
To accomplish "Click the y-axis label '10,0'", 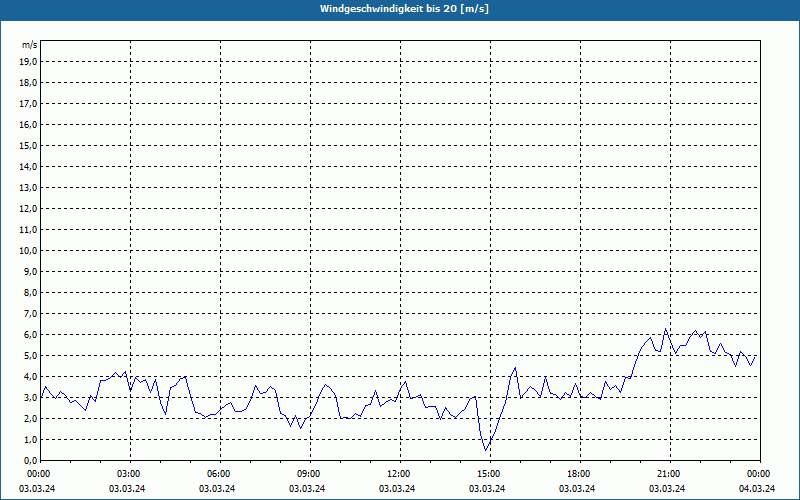I will point(29,251).
